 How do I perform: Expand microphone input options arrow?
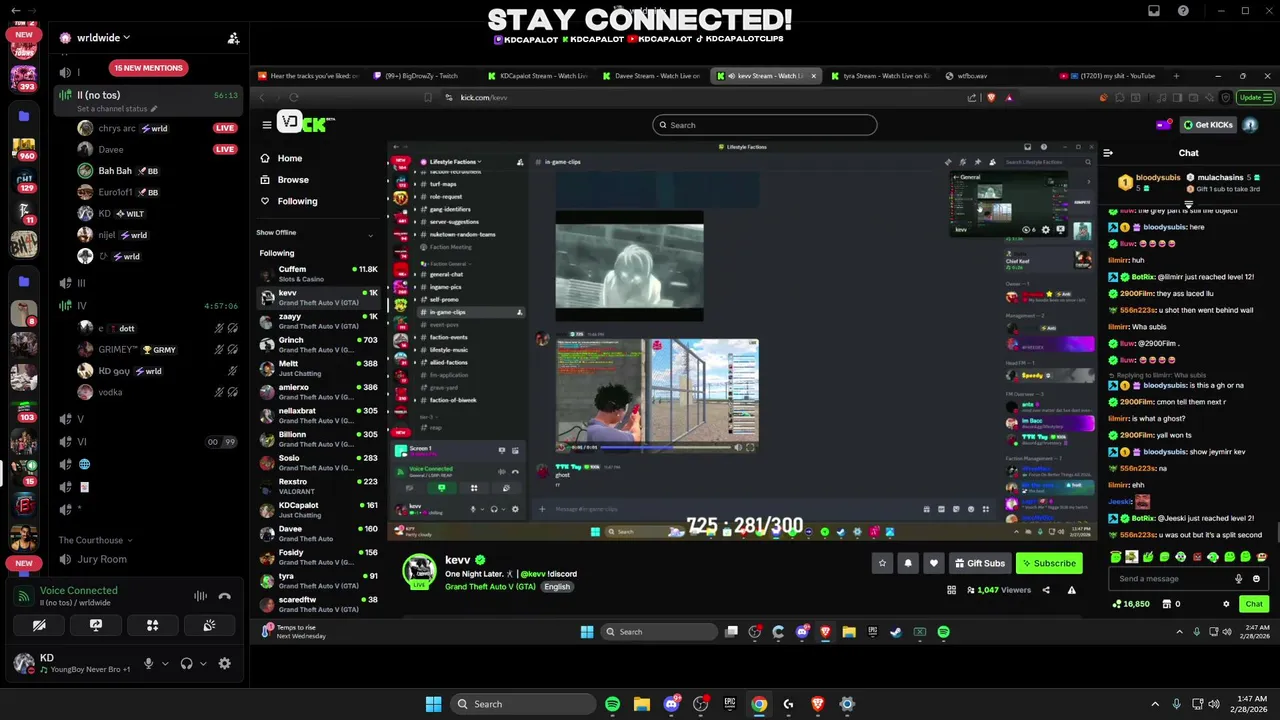[165, 663]
